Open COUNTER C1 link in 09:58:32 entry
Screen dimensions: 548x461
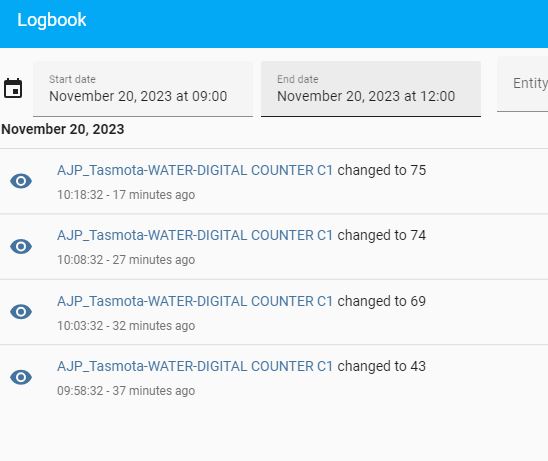[195, 366]
